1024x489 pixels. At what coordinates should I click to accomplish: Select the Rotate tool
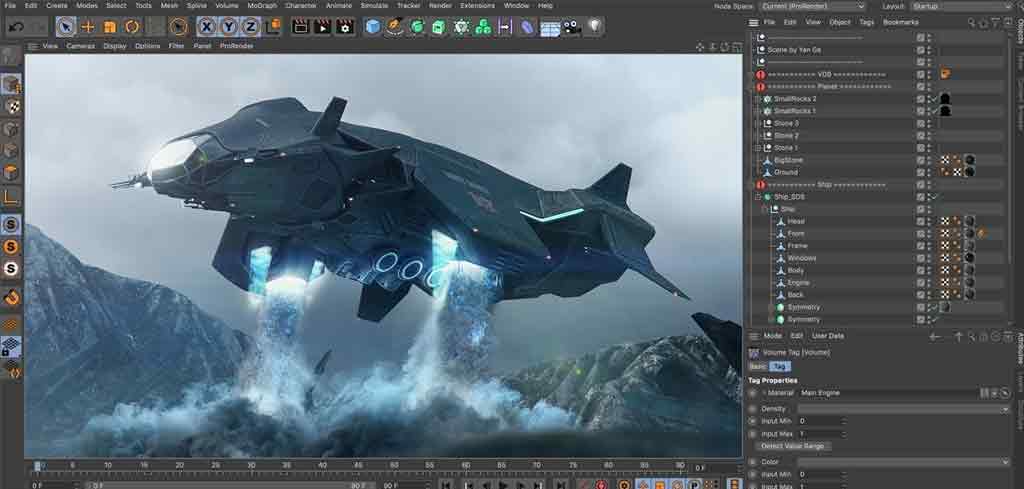[x=131, y=27]
